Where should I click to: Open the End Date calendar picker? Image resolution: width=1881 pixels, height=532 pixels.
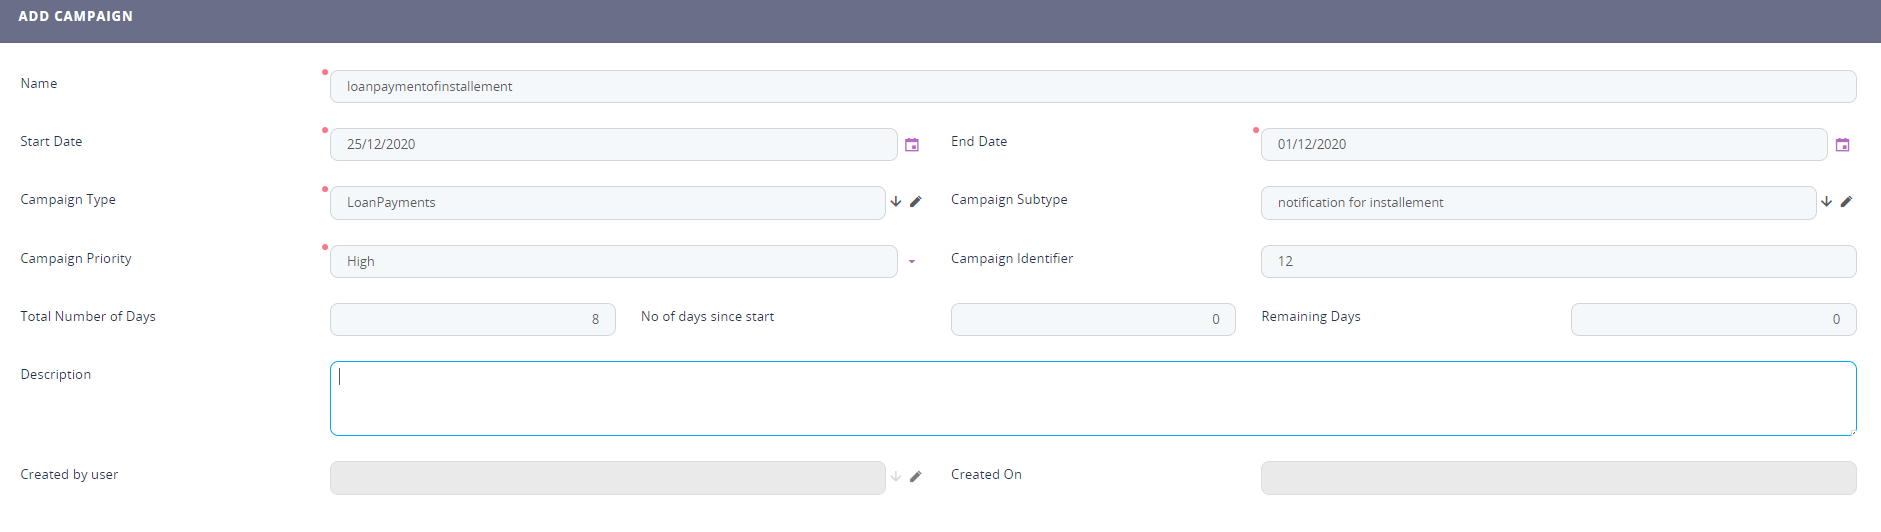pyautogui.click(x=1842, y=145)
